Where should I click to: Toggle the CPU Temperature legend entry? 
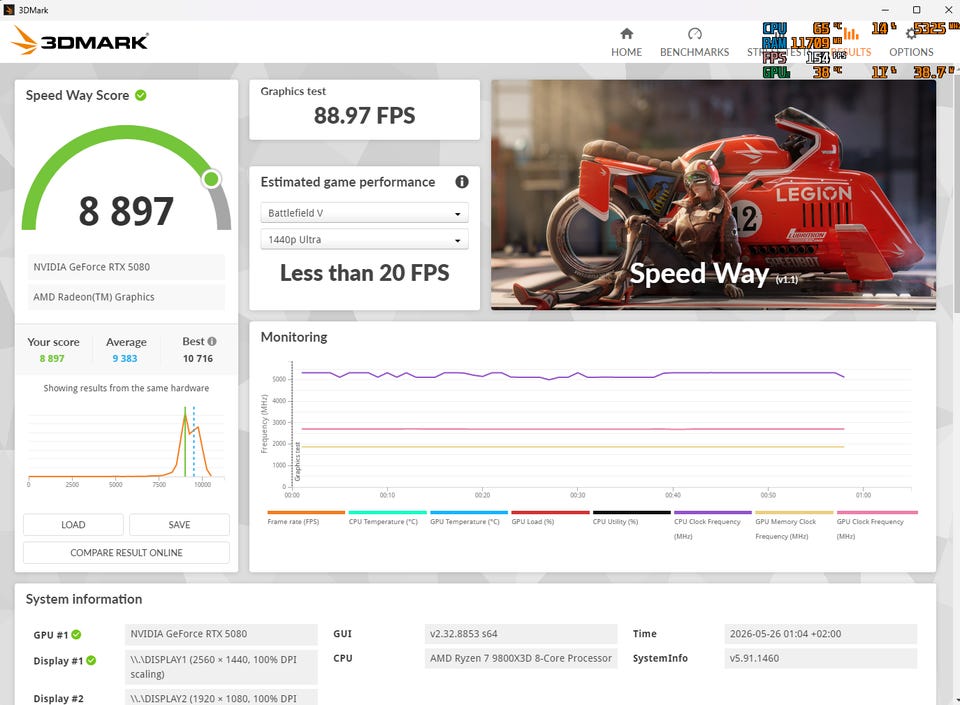pyautogui.click(x=387, y=517)
